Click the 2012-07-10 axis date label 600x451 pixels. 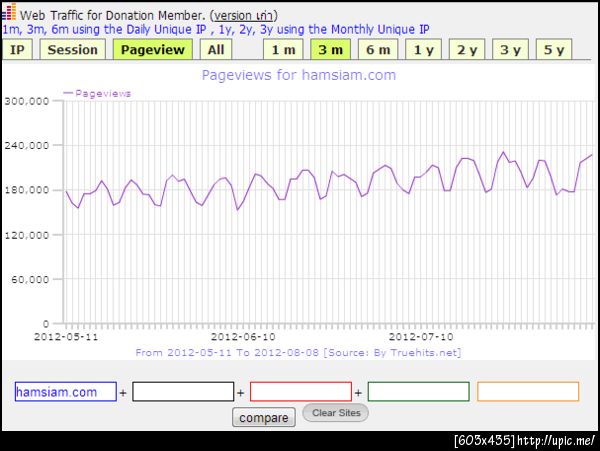click(x=421, y=337)
